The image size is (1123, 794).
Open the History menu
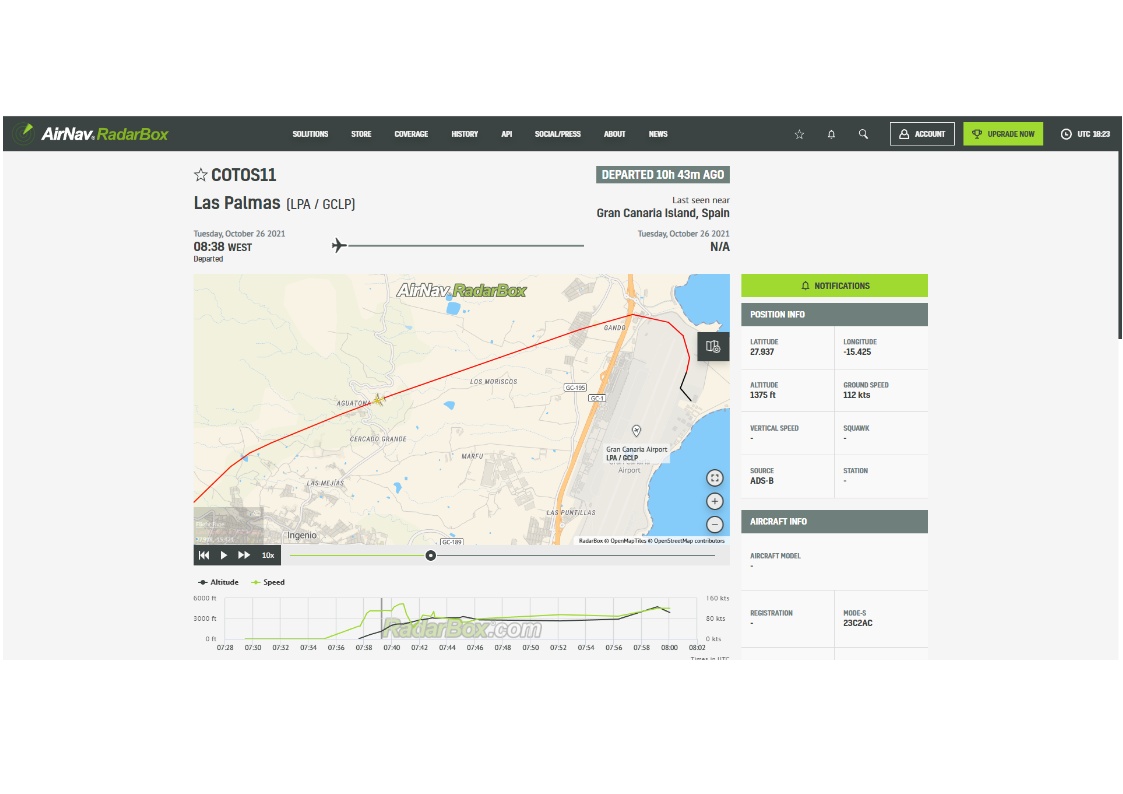point(464,134)
